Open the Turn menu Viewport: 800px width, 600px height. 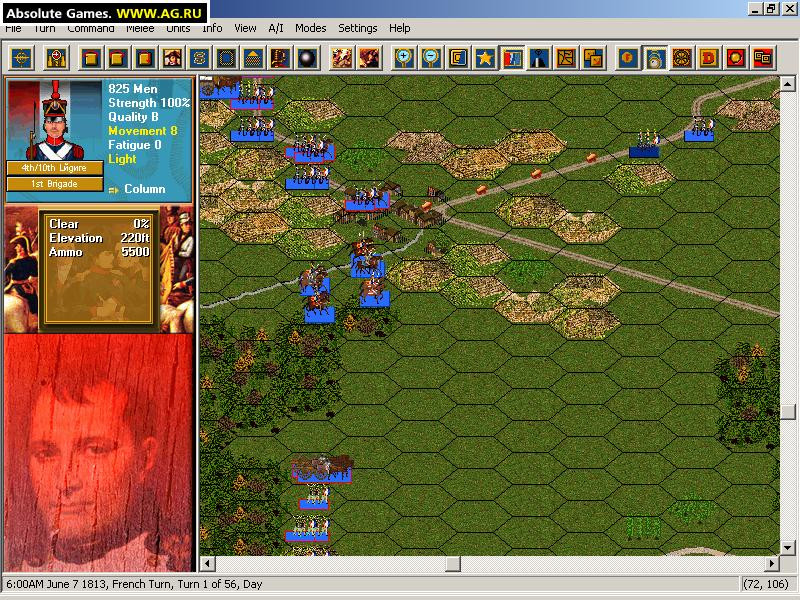44,28
